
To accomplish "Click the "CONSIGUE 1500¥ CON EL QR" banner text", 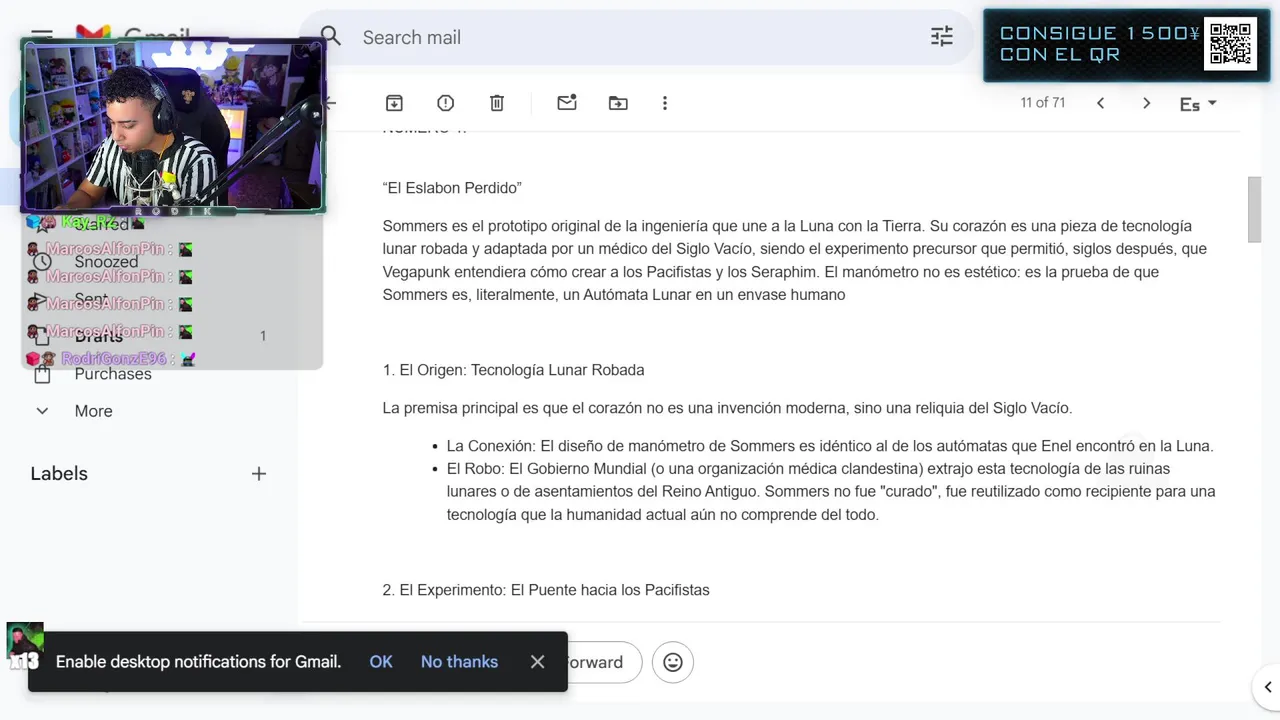I will click(1099, 44).
